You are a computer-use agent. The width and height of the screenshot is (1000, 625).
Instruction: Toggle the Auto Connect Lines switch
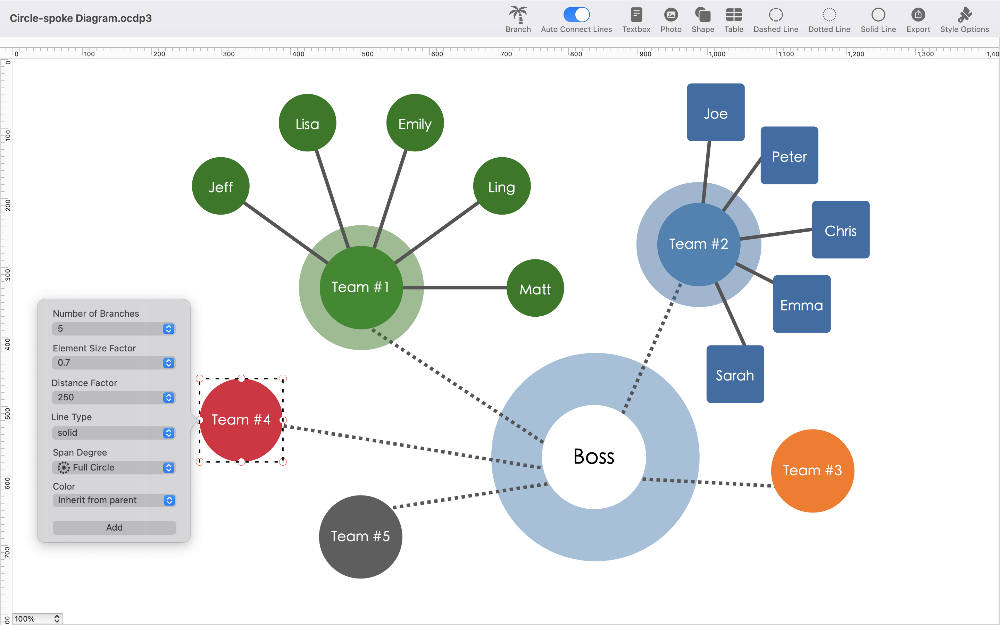[576, 14]
